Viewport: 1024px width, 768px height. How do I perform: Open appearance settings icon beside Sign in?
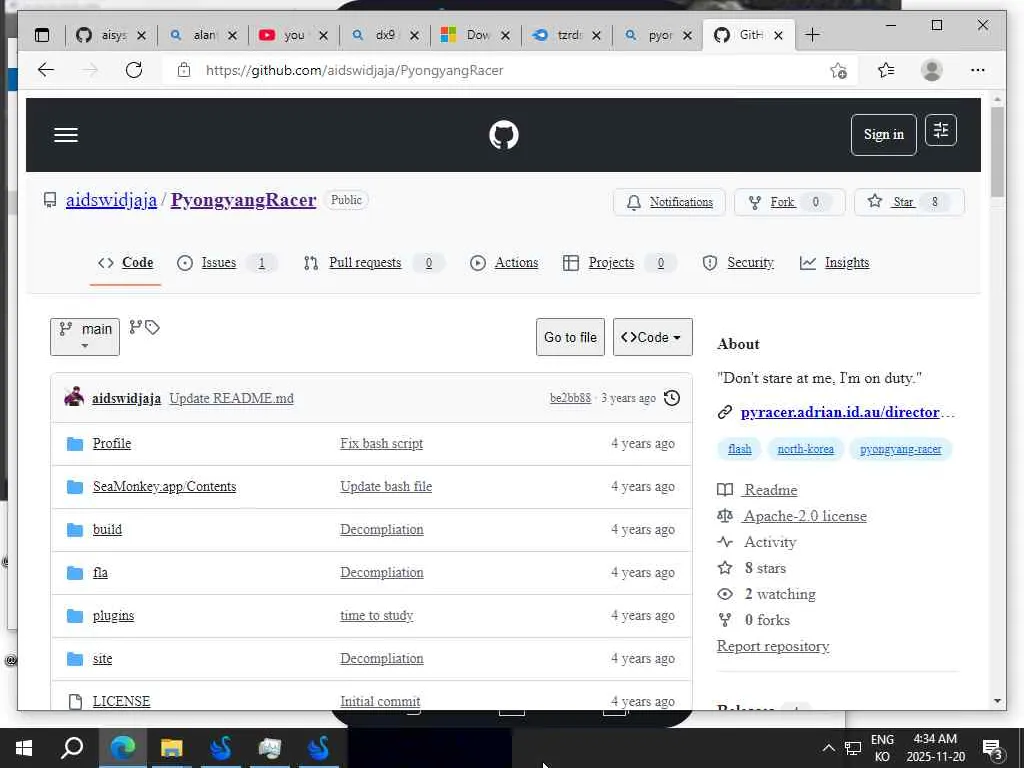pos(940,131)
